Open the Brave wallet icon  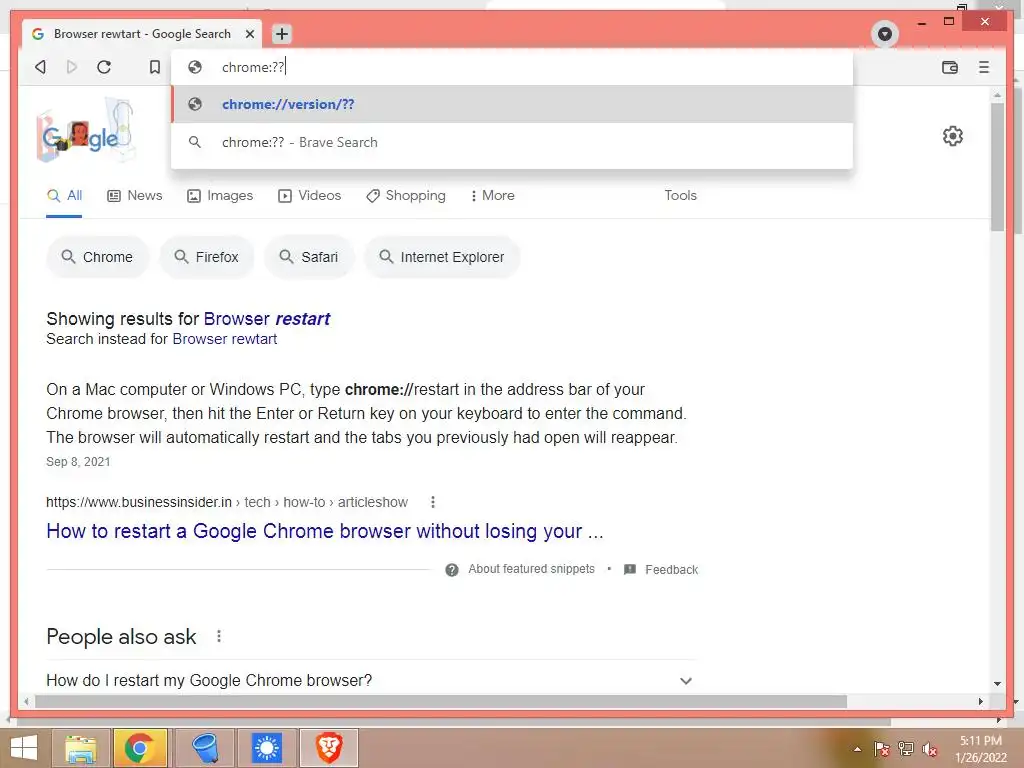(950, 67)
